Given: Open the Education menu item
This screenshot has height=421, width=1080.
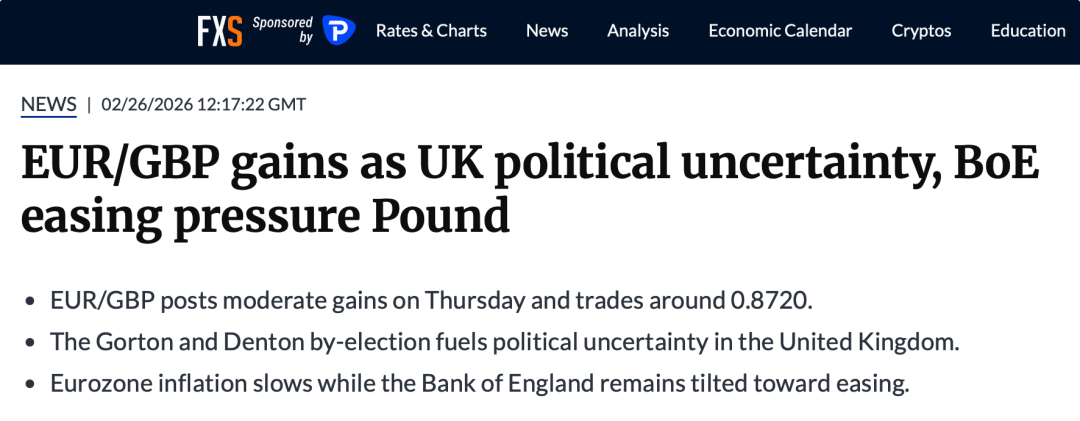Looking at the screenshot, I should coord(1028,31).
